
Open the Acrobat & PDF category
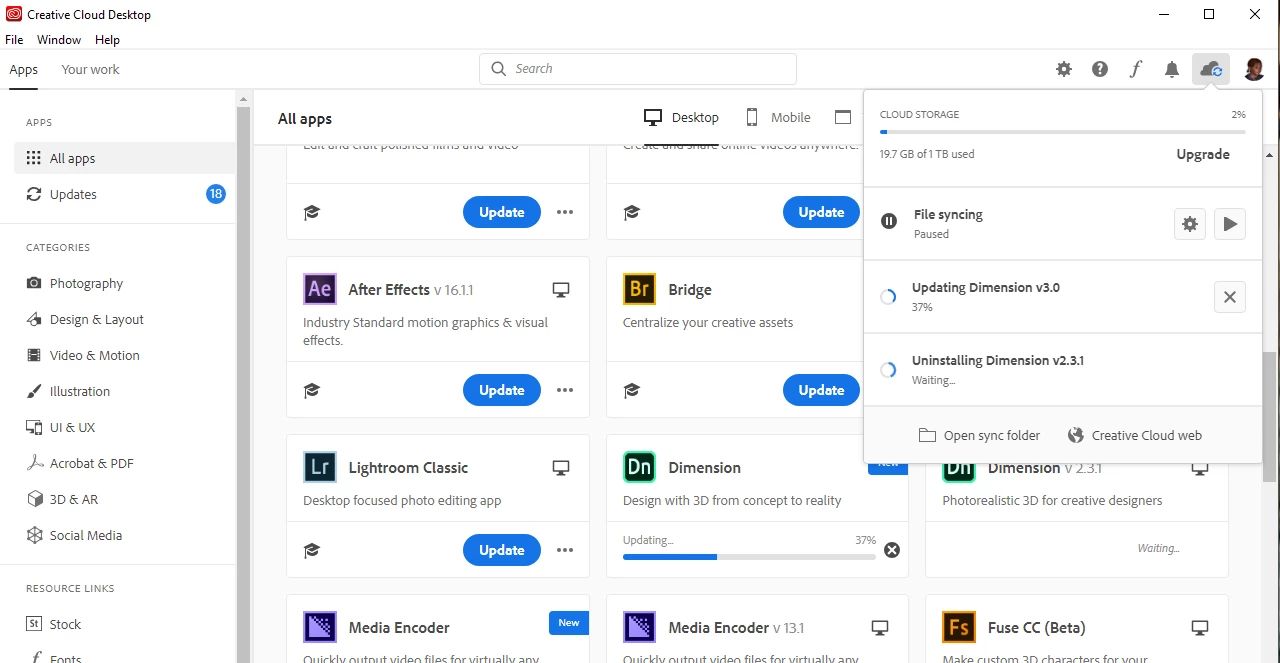click(x=79, y=463)
